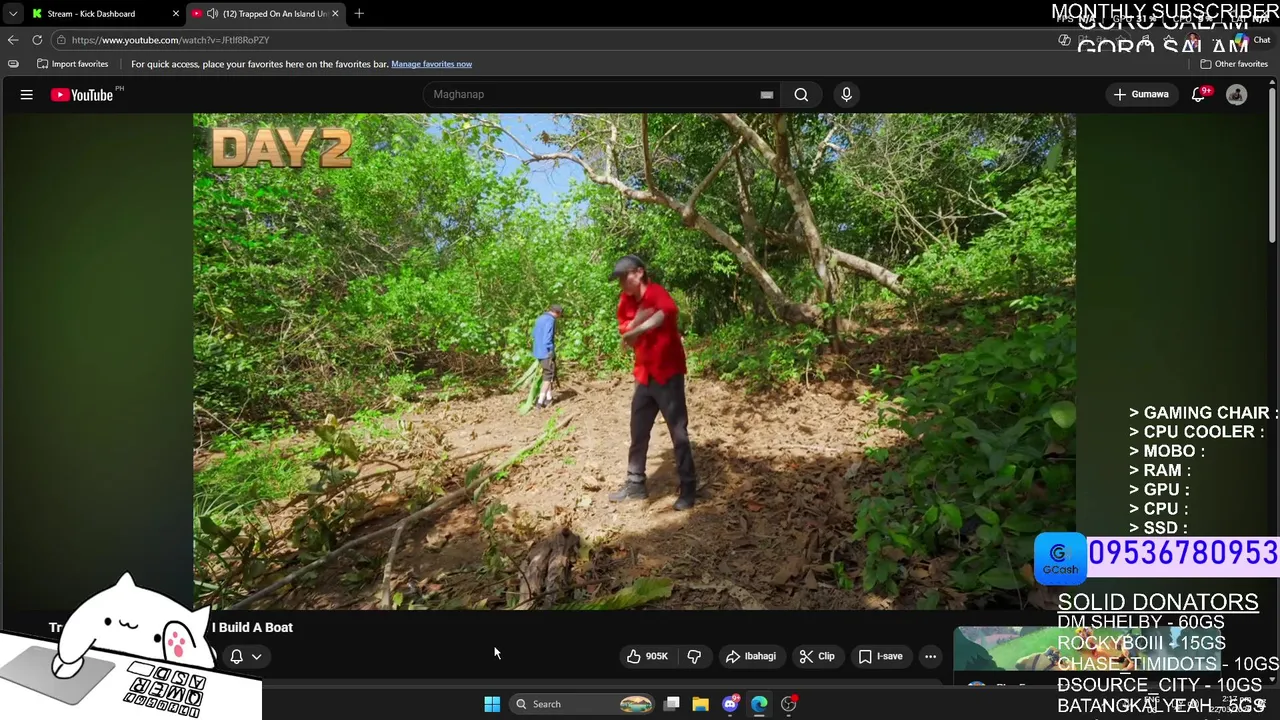The image size is (1280, 720).
Task: Start voice search with the microphone icon
Action: [846, 94]
